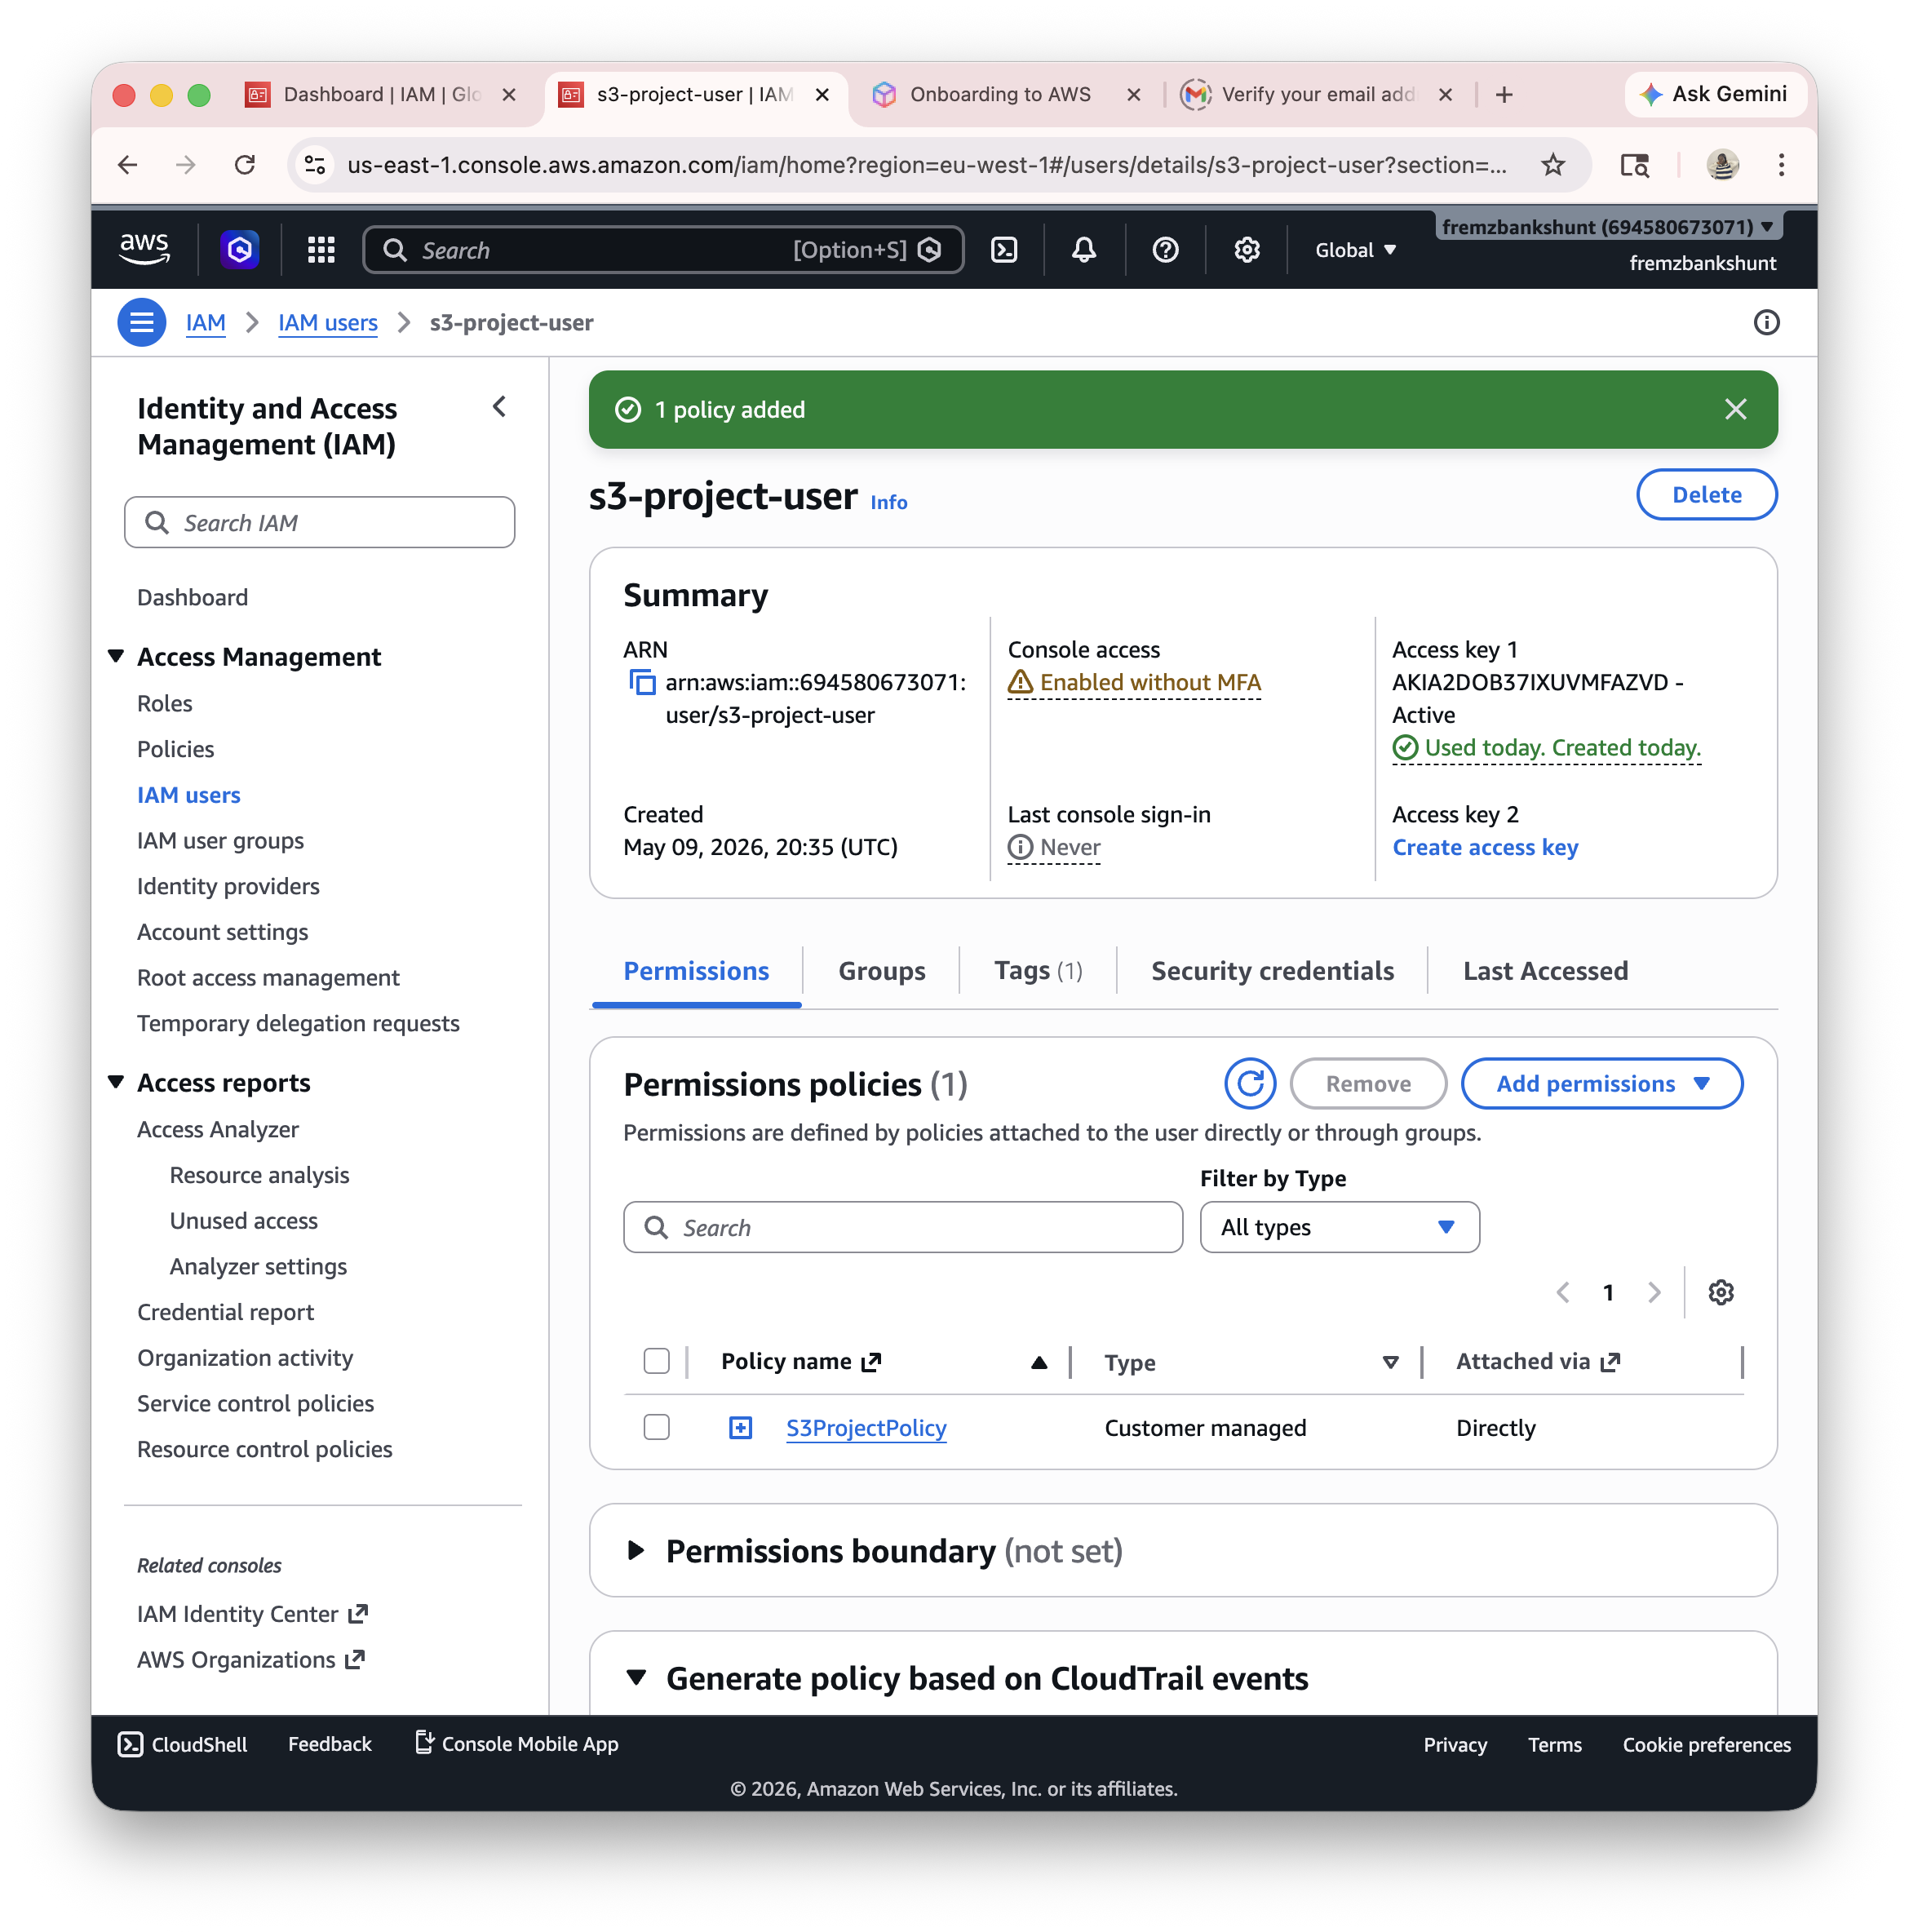The width and height of the screenshot is (1909, 1932).
Task: Switch to Verify your email browser tab
Action: pos(1317,94)
